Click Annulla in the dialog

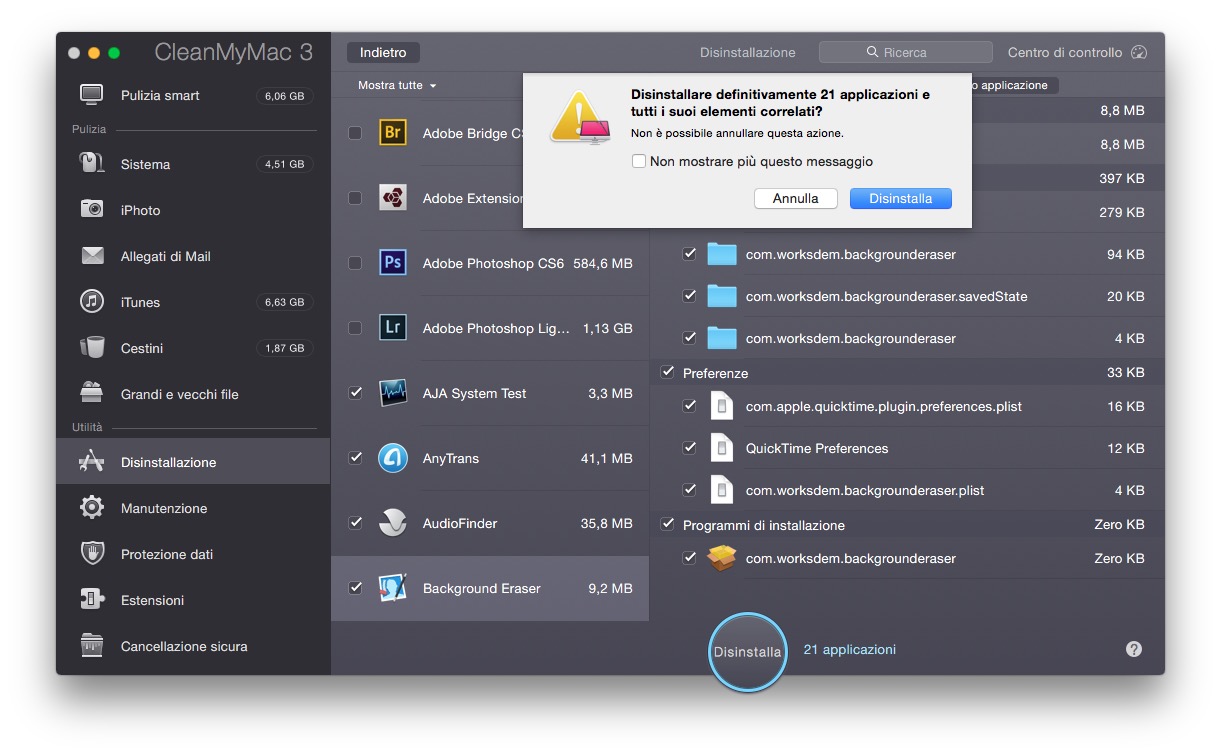(x=796, y=198)
